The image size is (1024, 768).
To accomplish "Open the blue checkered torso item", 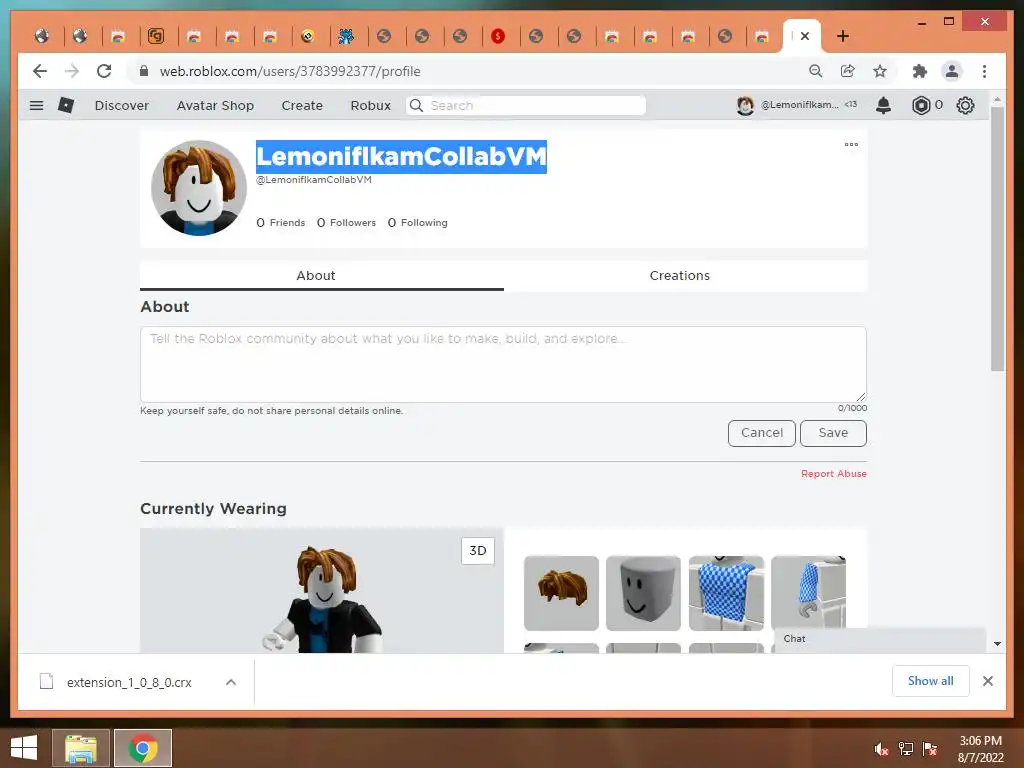I will click(726, 593).
